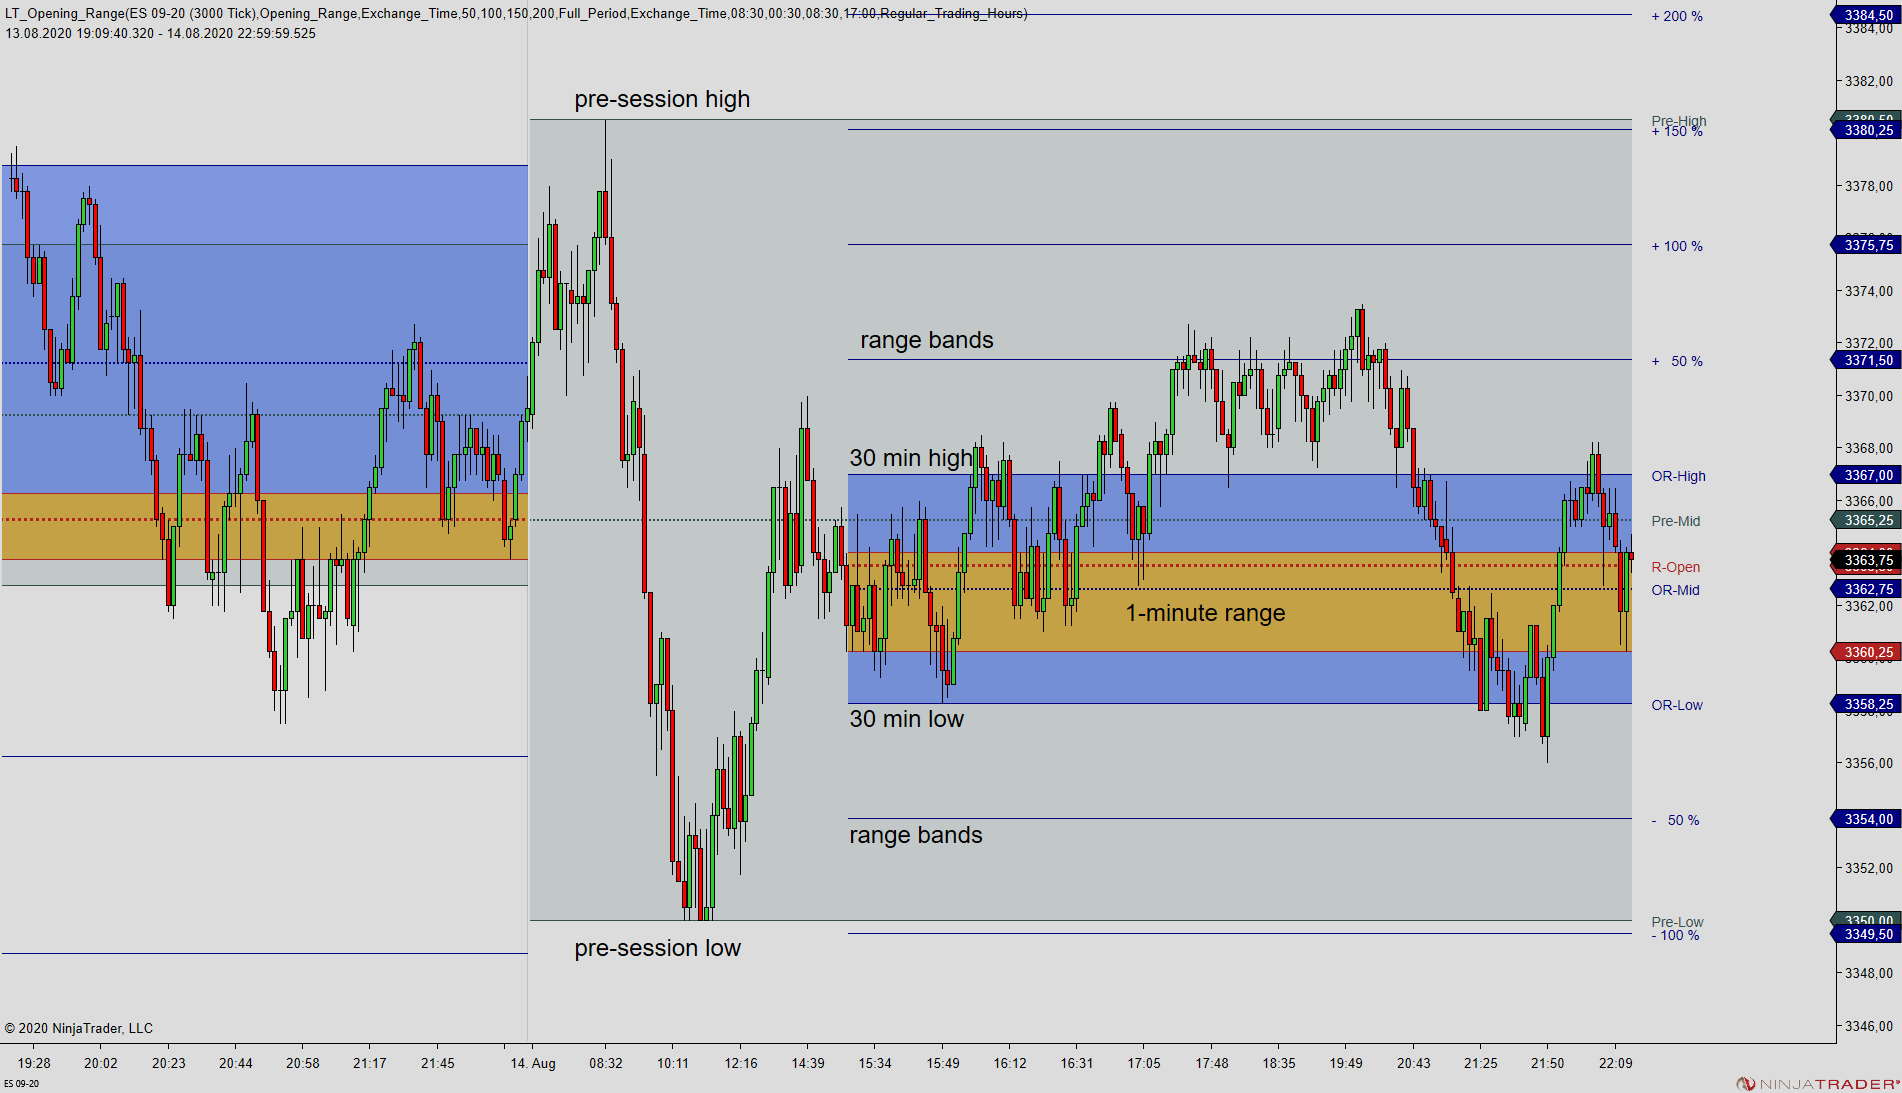Screen dimensions: 1902x1093
Task: Click the 3368,00 price axis label
Action: tap(1868, 448)
